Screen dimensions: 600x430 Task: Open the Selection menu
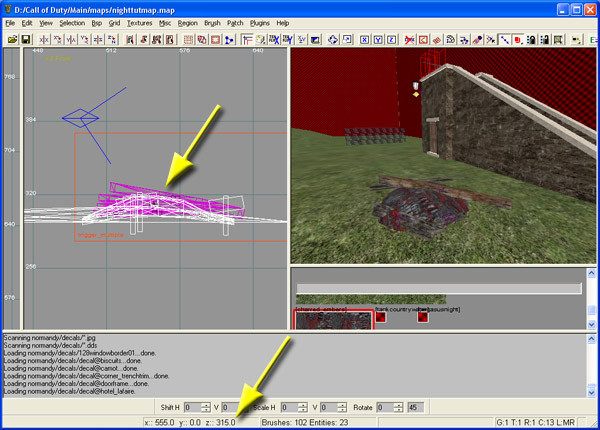point(72,23)
